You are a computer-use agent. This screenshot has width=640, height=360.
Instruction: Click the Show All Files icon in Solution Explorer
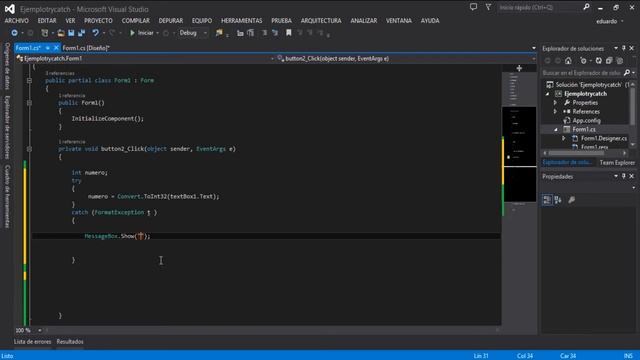[x=620, y=60]
